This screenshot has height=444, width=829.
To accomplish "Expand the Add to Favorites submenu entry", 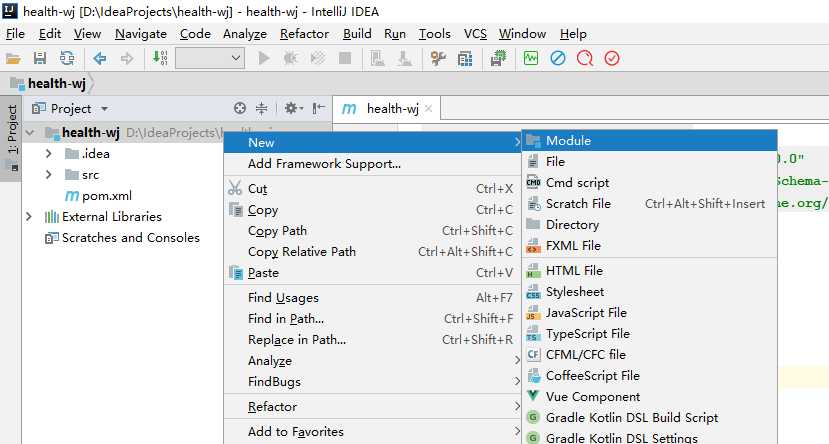I will 372,432.
